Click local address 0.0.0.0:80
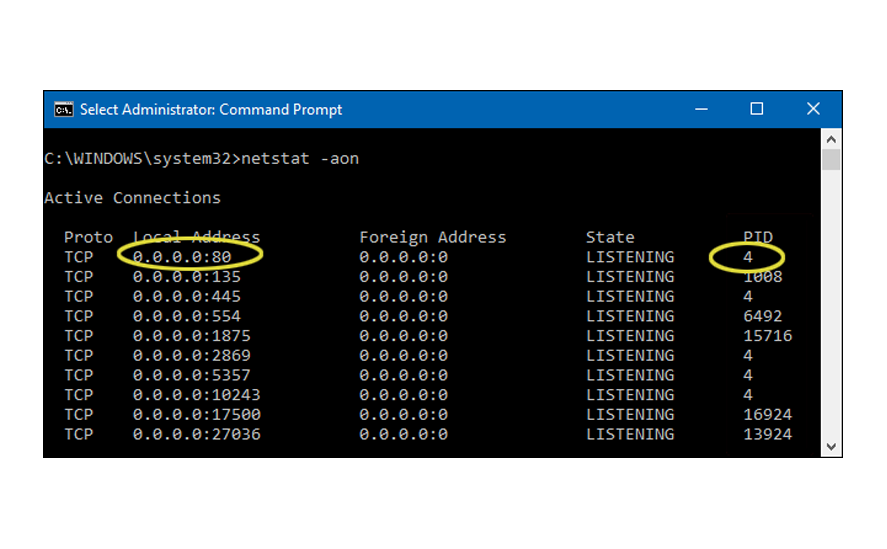 point(182,257)
